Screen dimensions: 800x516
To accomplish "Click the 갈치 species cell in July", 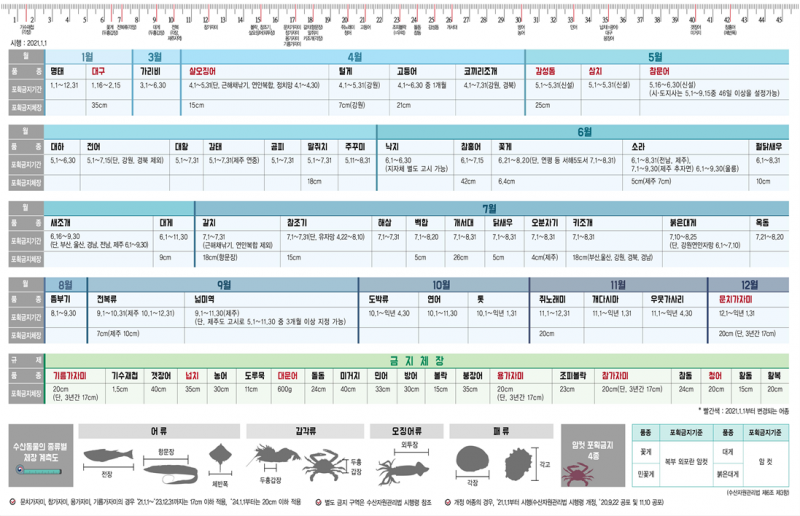I will tap(209, 222).
